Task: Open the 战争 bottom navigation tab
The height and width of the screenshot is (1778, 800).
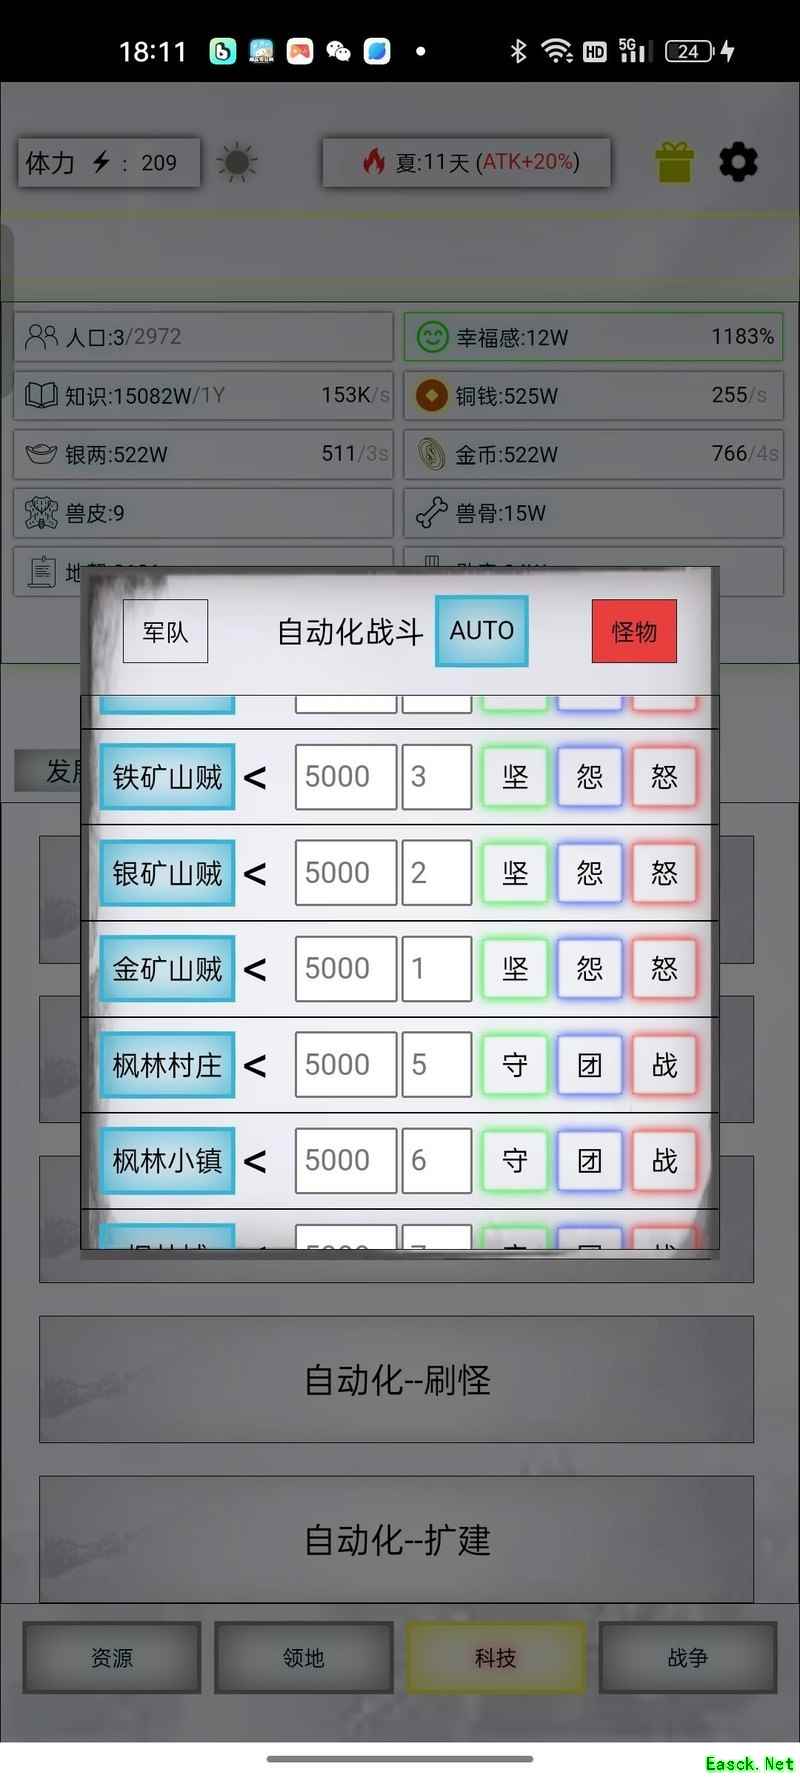Action: (x=688, y=1658)
